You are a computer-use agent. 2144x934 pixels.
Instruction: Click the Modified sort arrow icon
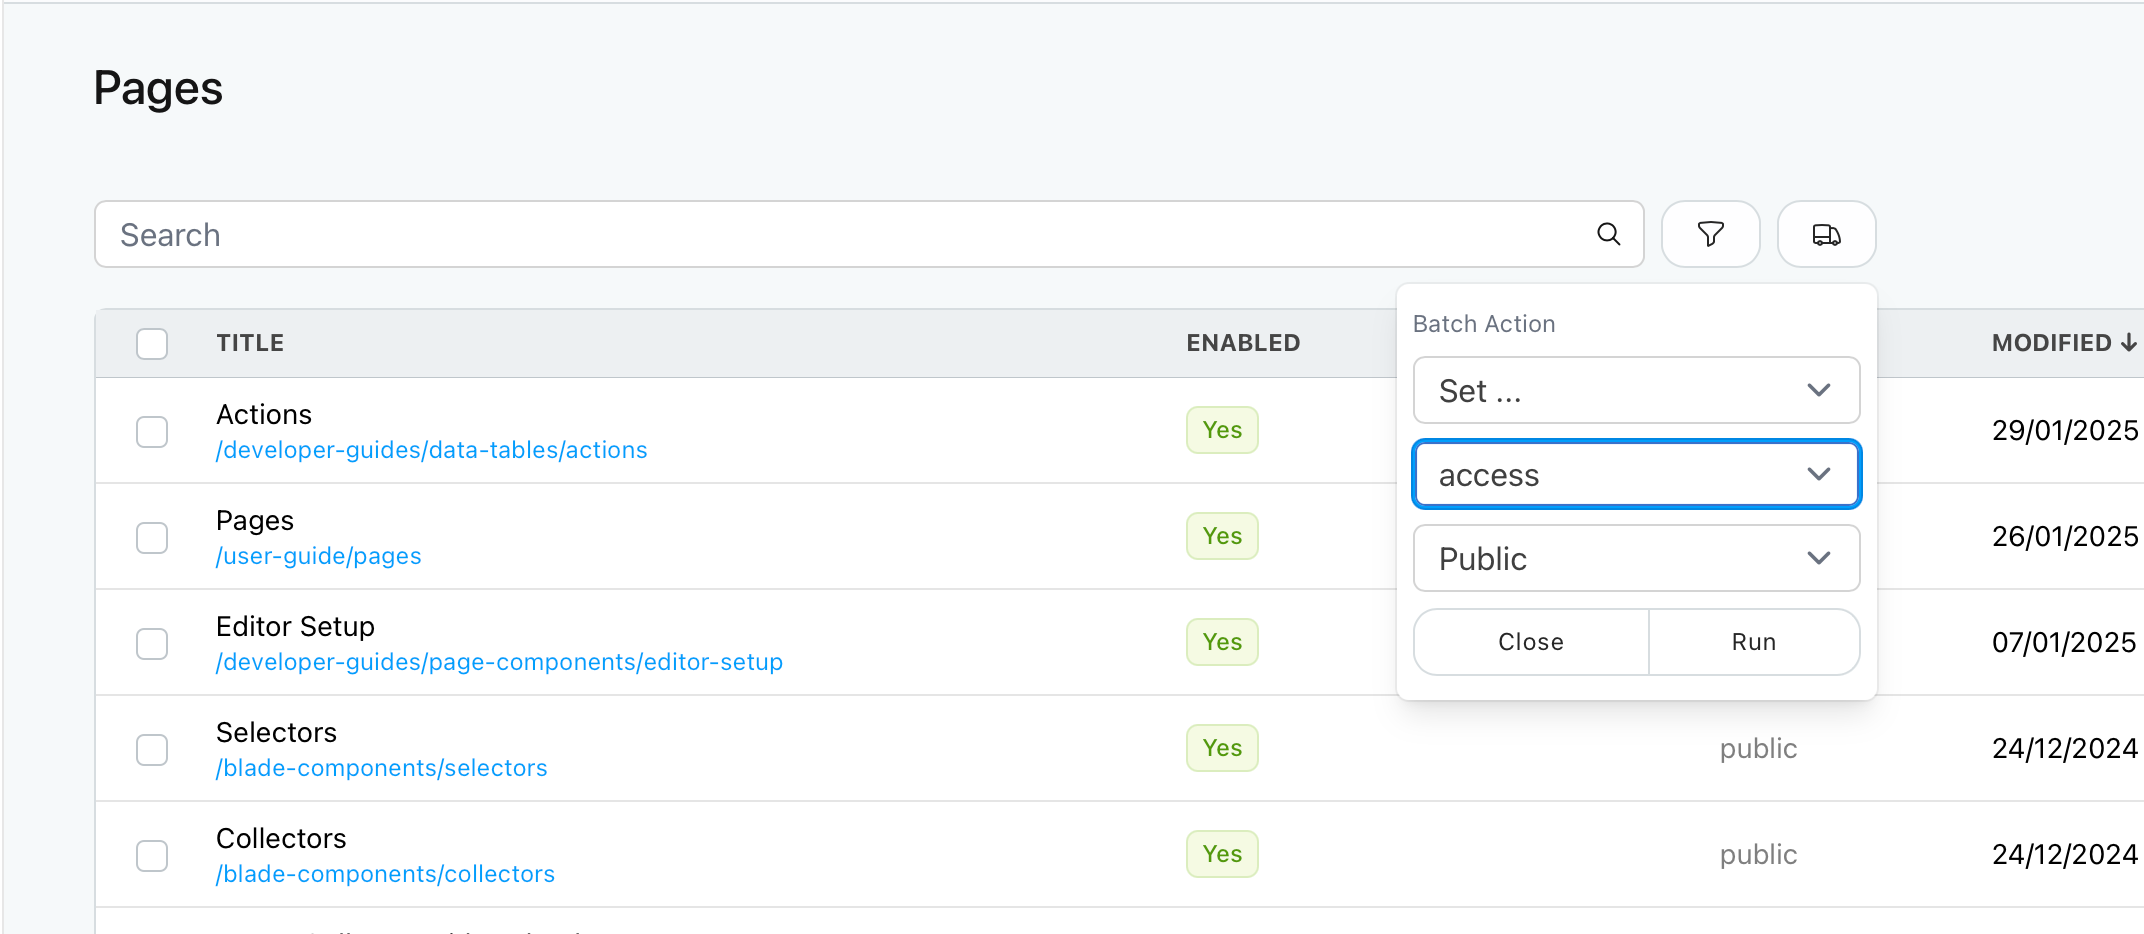[2128, 342]
